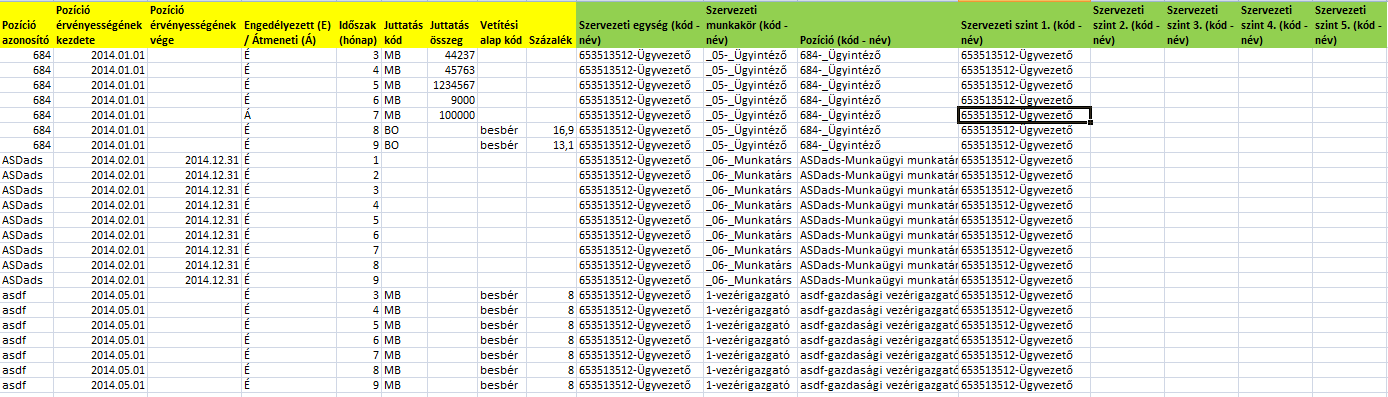
Task: Select percent 8 in the asdf period 6 row
Action: click(551, 340)
